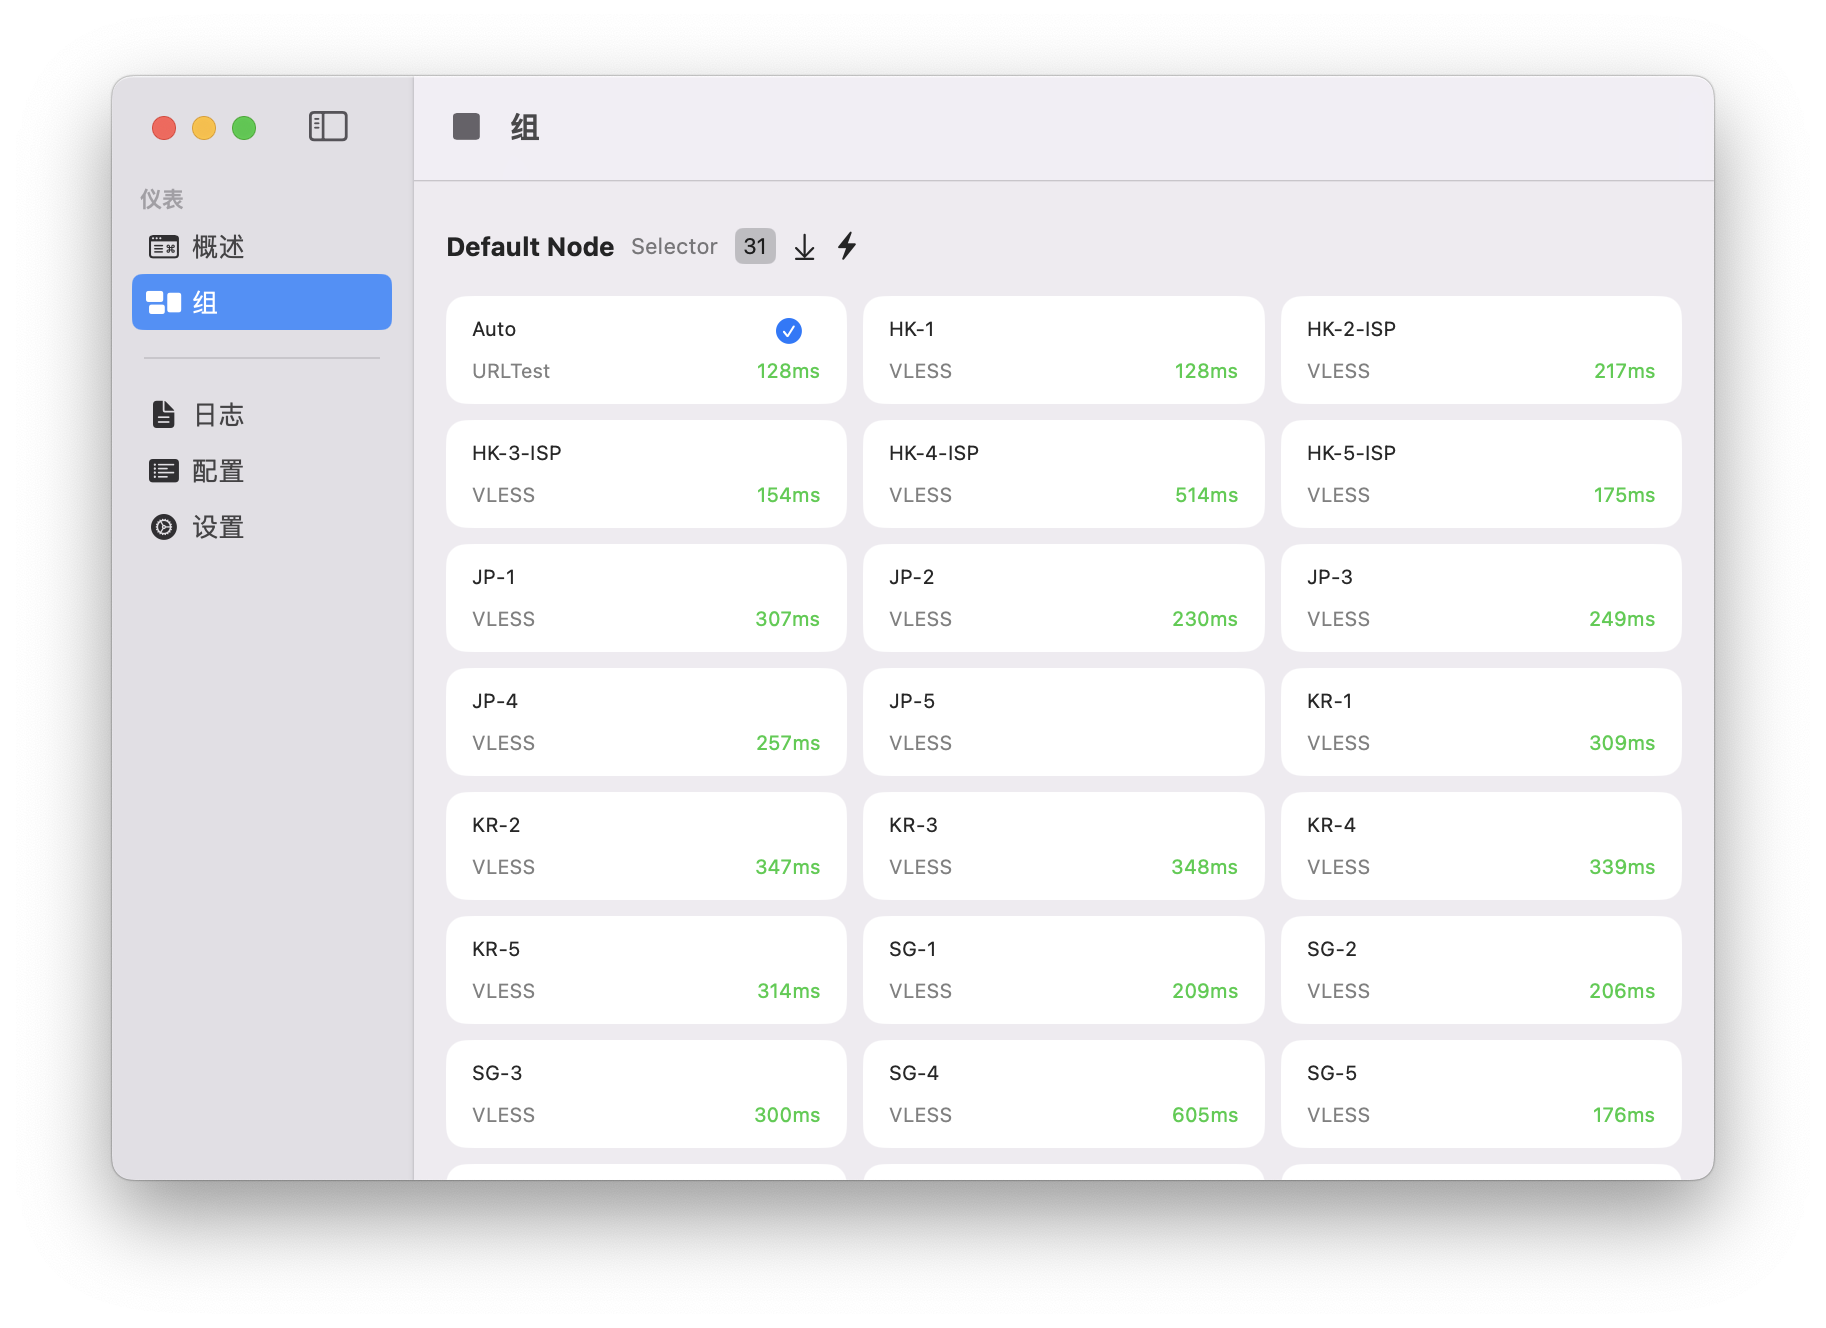Click the 154ms latency value
The height and width of the screenshot is (1328, 1826).
point(788,495)
